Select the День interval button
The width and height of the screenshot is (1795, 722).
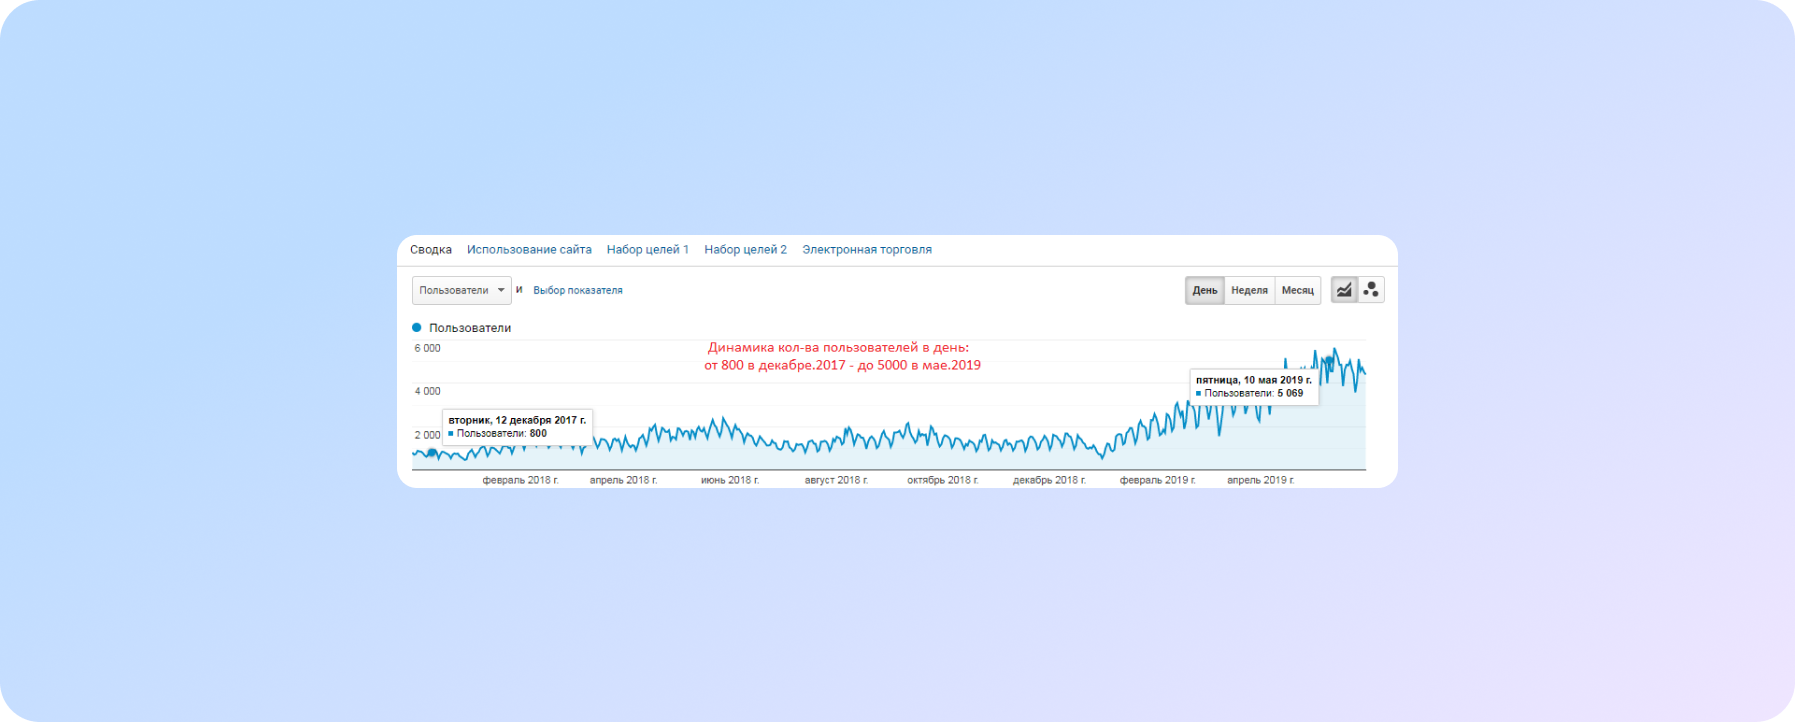(1205, 290)
